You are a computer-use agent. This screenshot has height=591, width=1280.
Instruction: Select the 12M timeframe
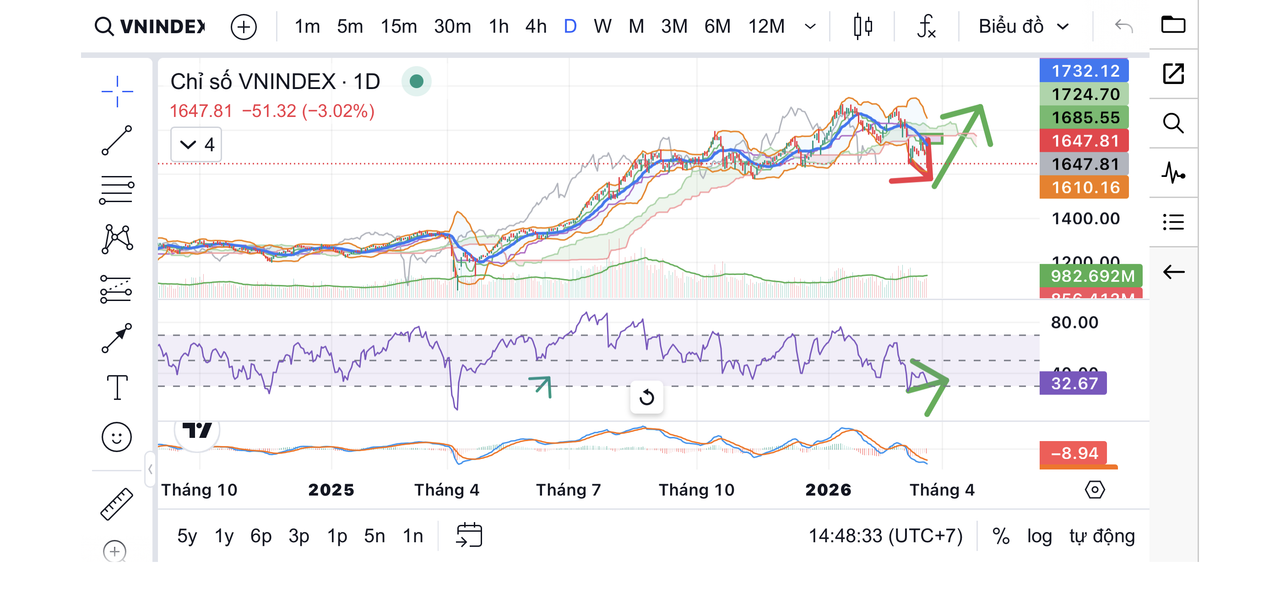(766, 26)
